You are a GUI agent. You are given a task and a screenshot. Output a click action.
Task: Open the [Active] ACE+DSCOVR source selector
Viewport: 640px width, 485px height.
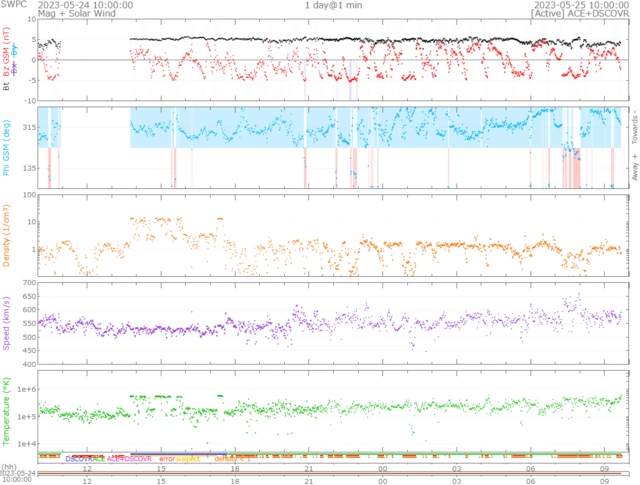click(576, 15)
